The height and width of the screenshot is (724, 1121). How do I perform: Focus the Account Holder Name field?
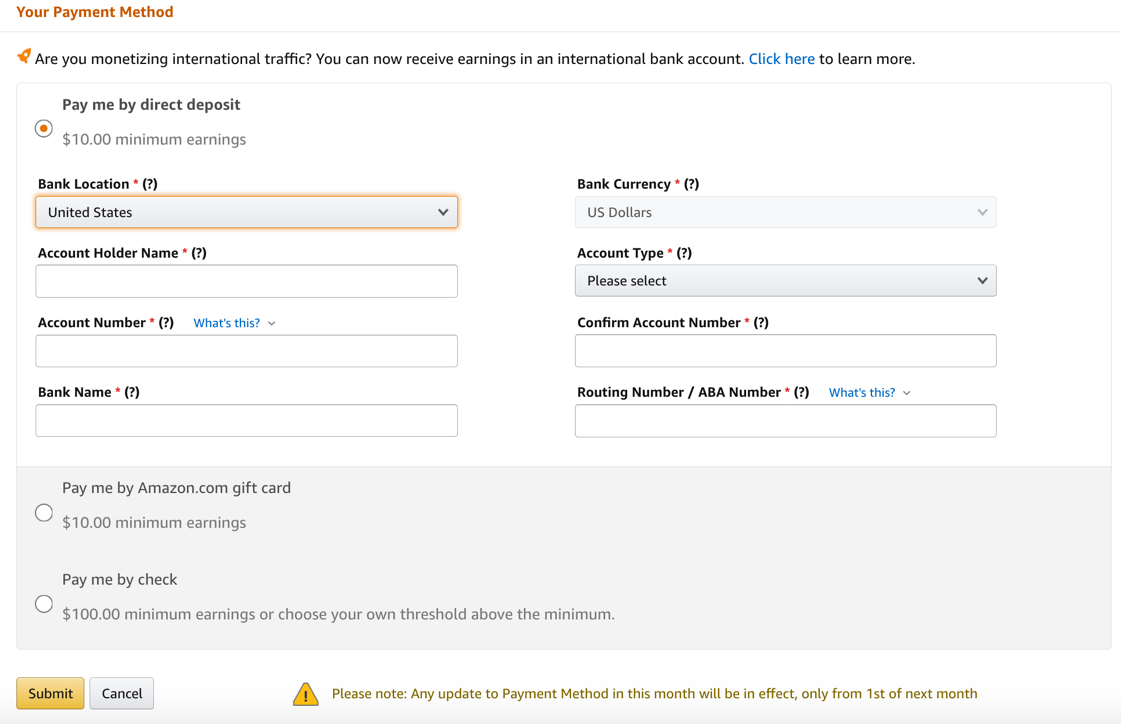pyautogui.click(x=246, y=281)
